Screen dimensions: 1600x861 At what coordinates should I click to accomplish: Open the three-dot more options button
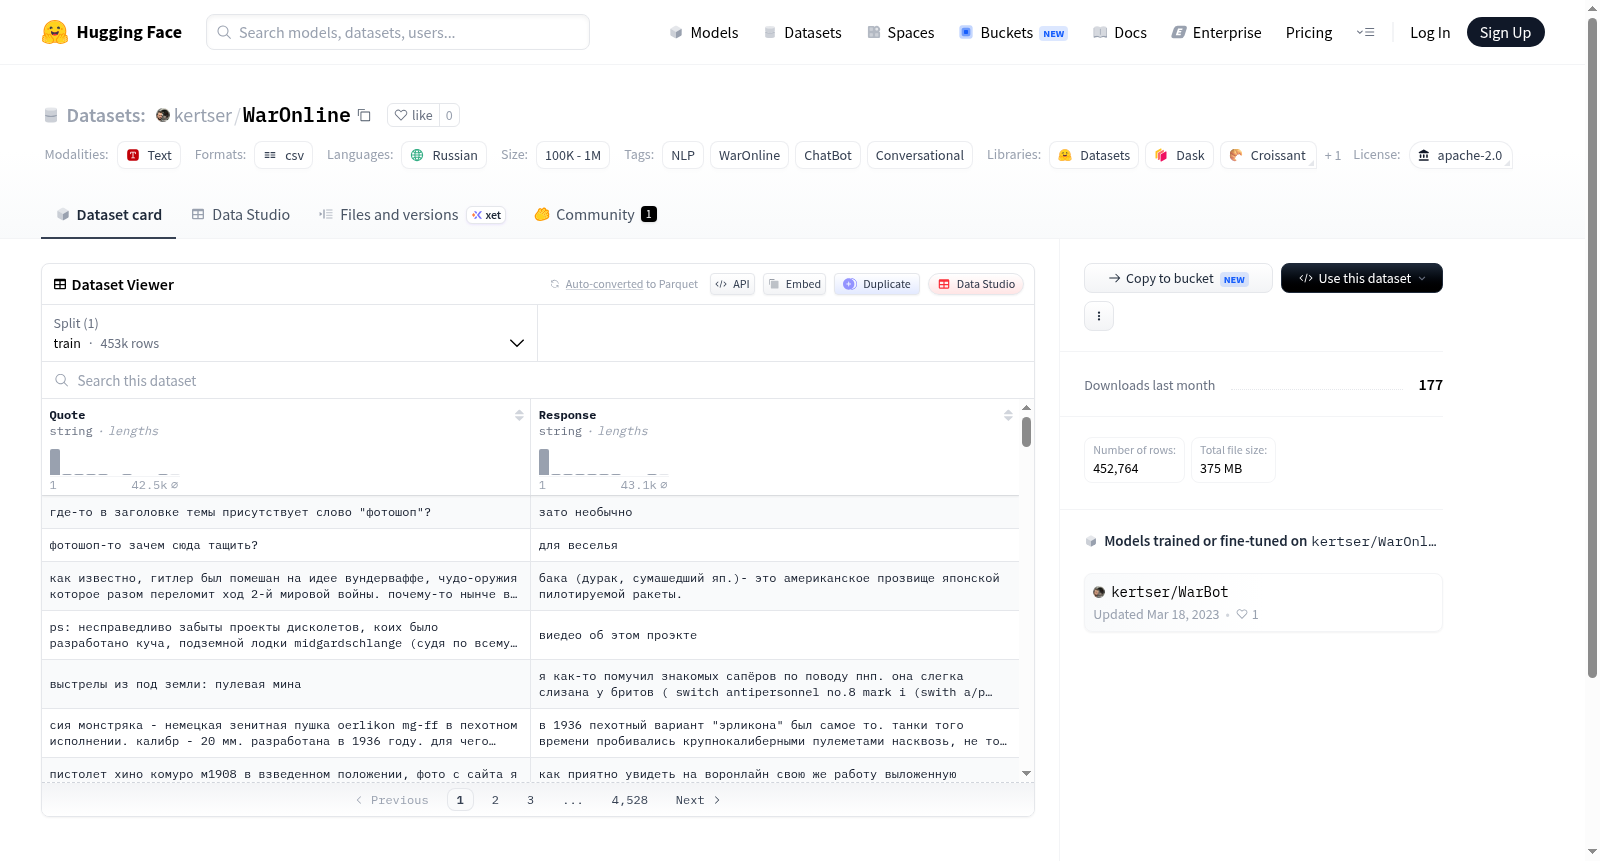click(1099, 316)
